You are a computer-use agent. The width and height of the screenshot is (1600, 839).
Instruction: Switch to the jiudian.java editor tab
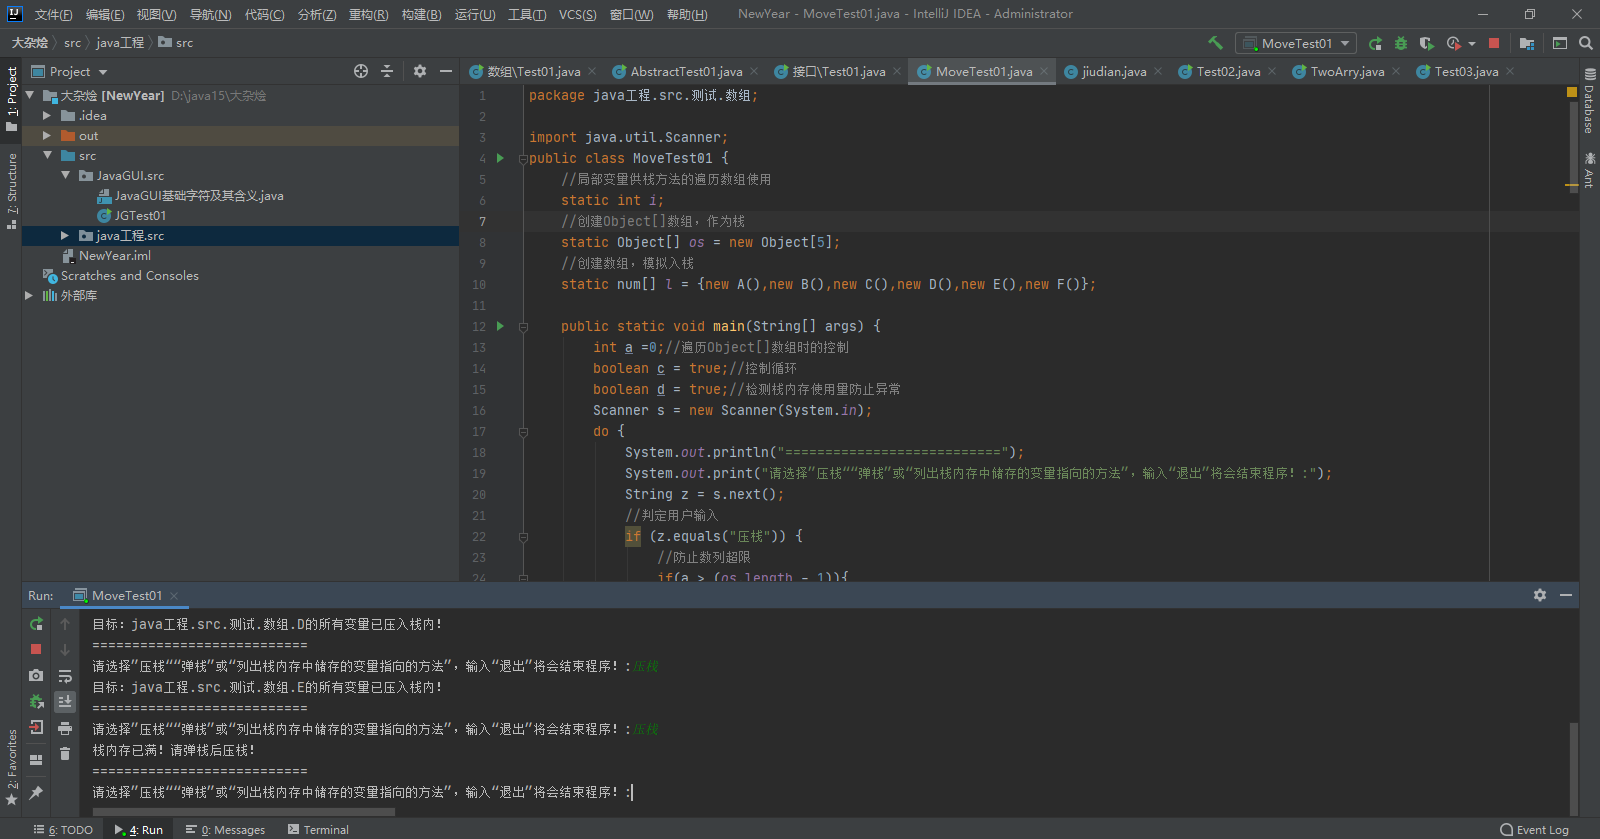1113,72
